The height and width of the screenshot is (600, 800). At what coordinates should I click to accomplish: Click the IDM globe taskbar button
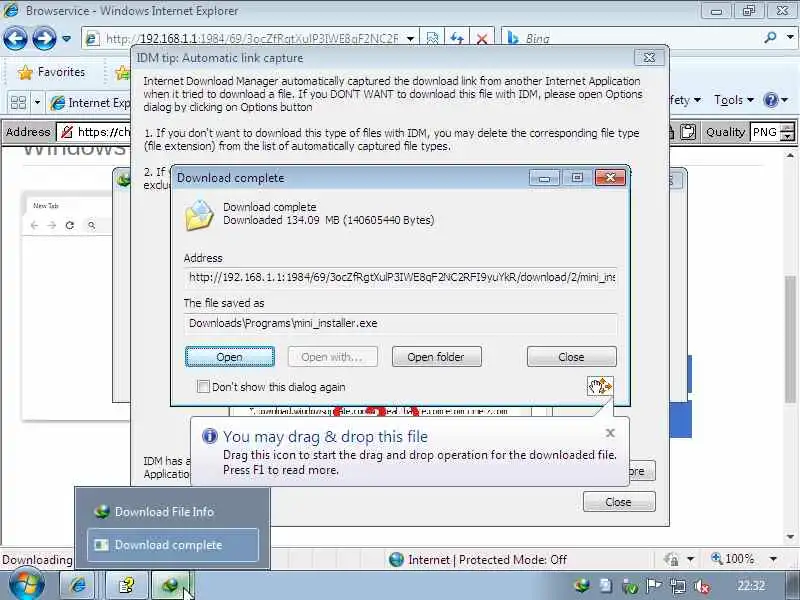tap(170, 585)
